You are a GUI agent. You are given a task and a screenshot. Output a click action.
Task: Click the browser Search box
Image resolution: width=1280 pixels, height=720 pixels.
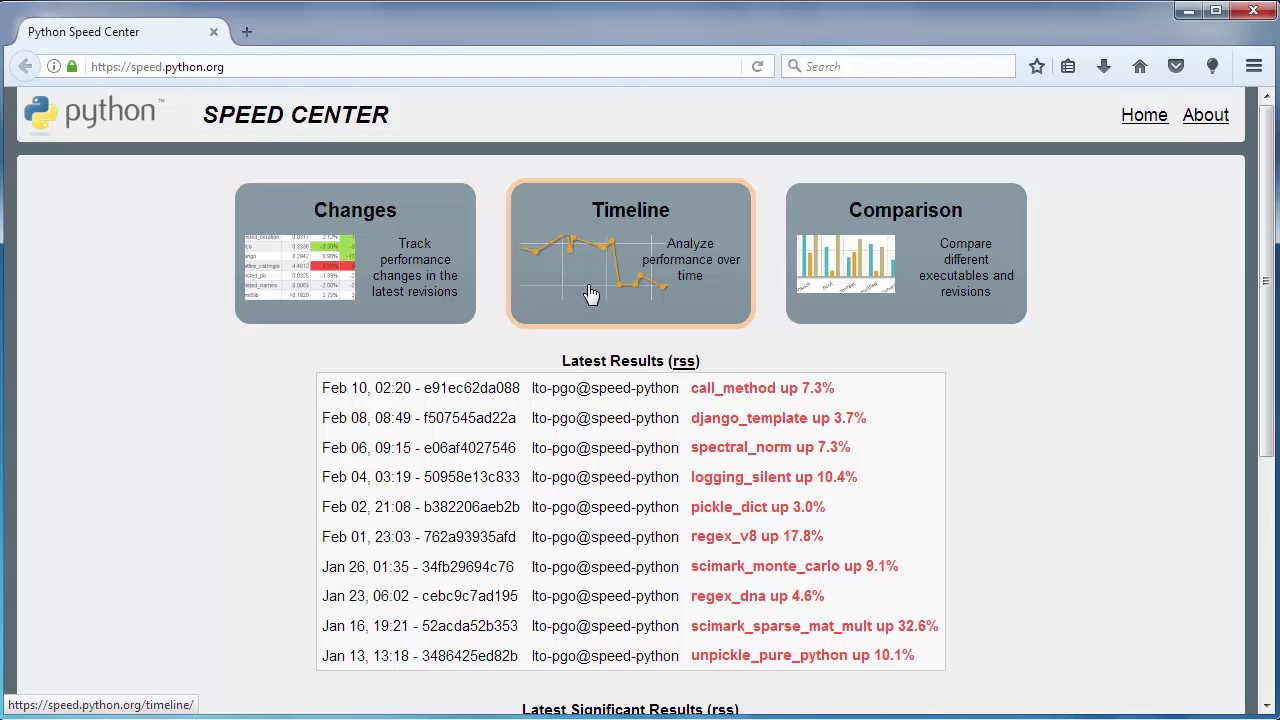click(x=898, y=67)
